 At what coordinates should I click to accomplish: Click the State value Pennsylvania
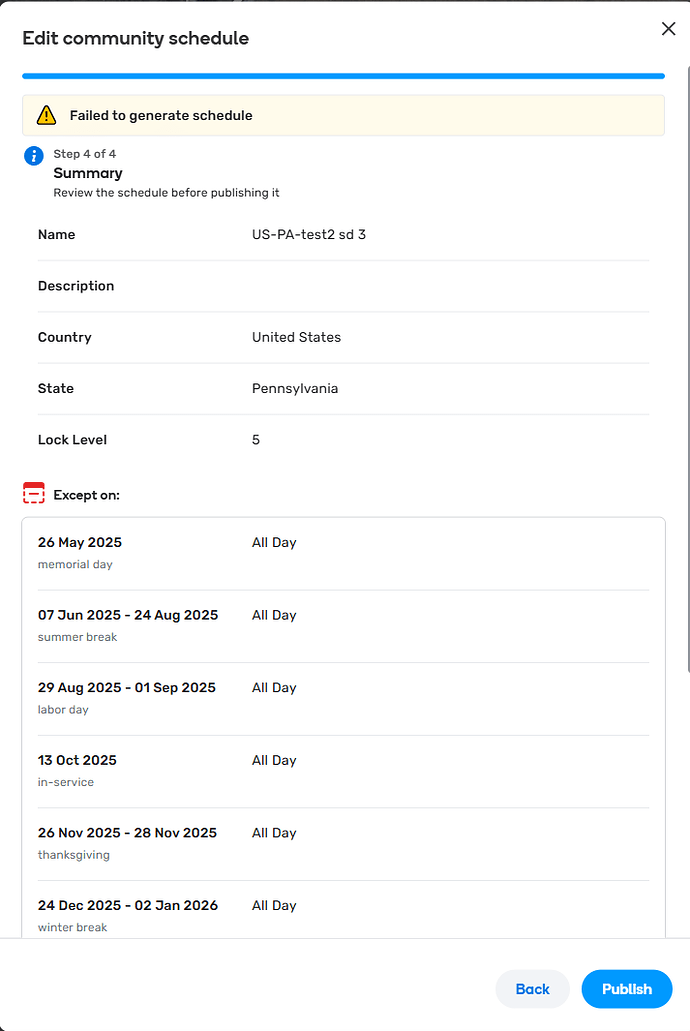[295, 389]
